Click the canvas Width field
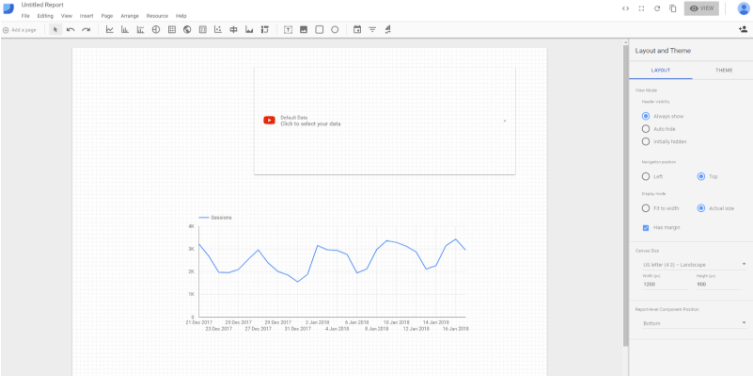The width and height of the screenshot is (753, 376). 665,284
